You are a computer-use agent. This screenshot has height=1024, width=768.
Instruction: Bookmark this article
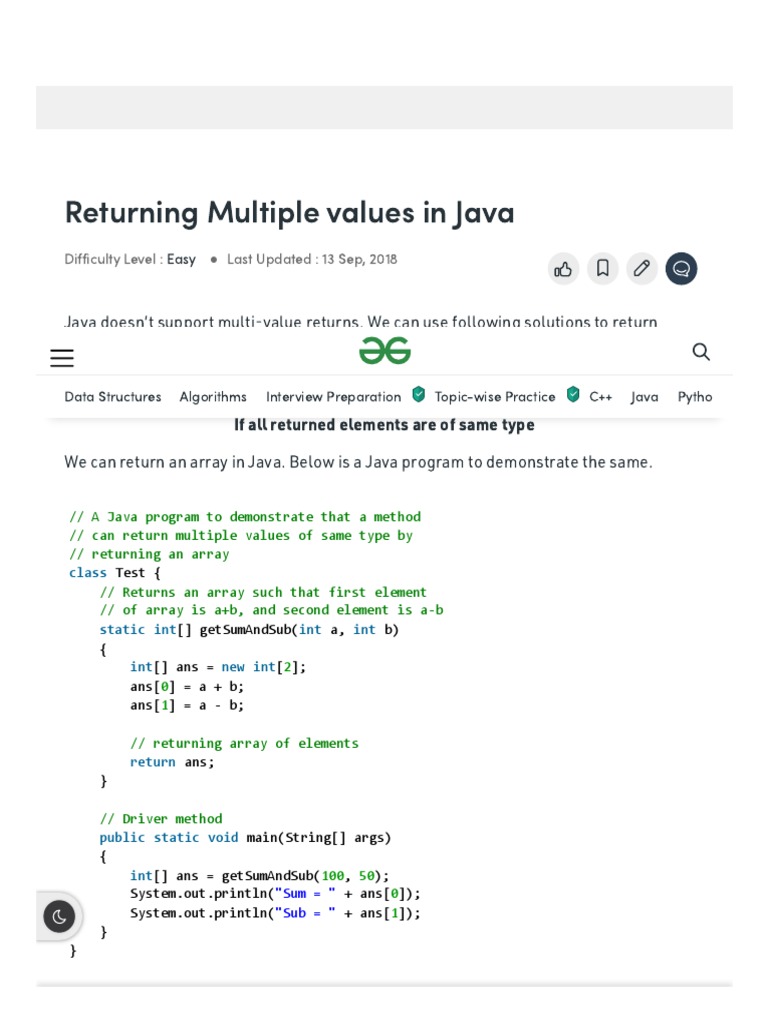click(603, 268)
